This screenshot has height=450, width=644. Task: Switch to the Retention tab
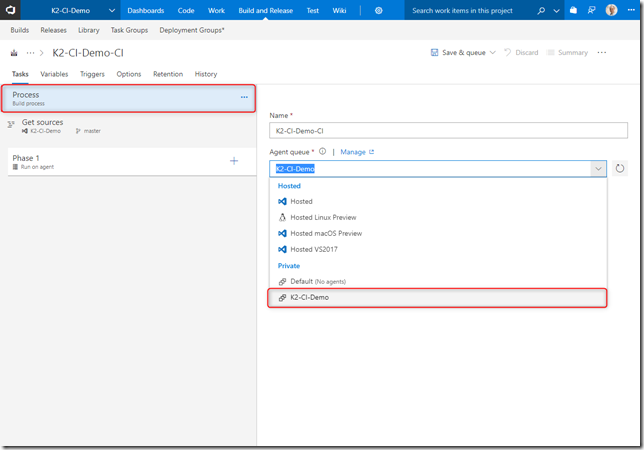click(x=168, y=74)
